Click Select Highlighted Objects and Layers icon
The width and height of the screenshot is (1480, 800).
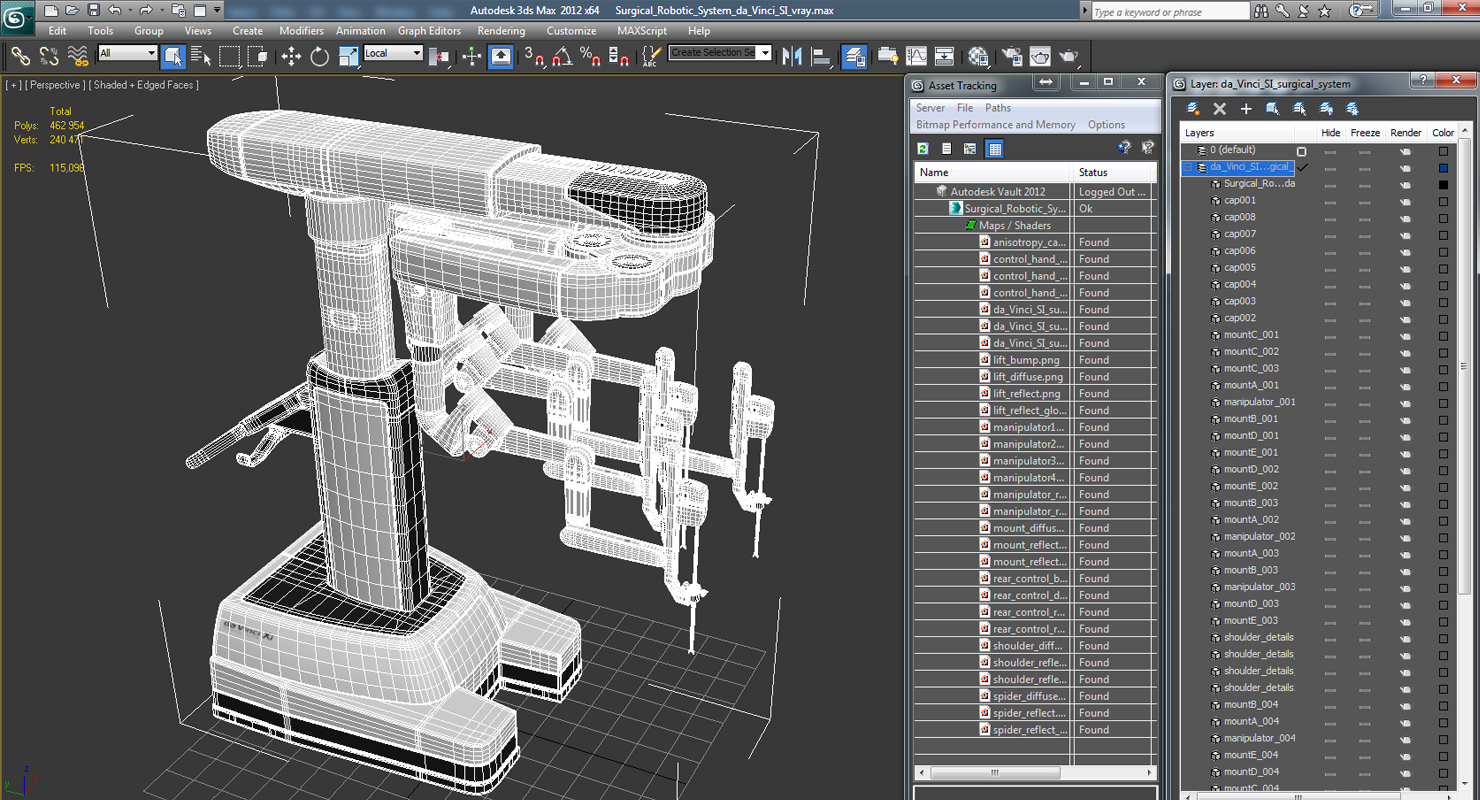point(1272,108)
